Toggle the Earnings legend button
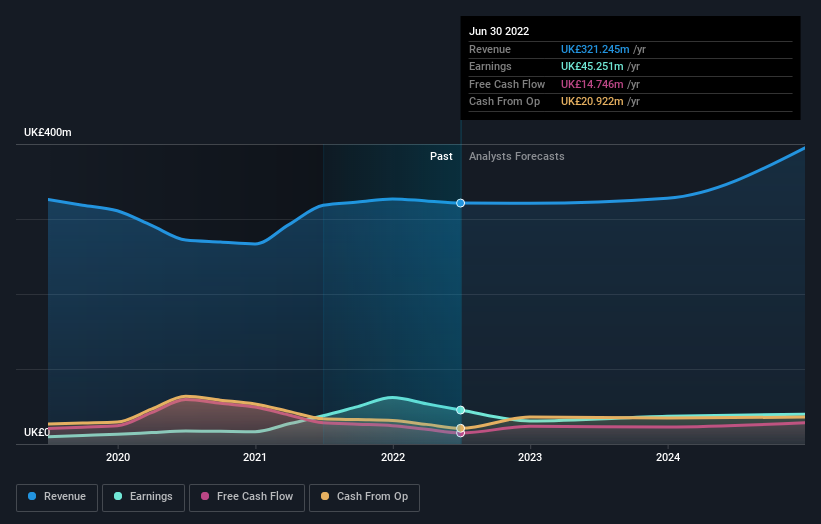This screenshot has height=524, width=821. tap(143, 497)
